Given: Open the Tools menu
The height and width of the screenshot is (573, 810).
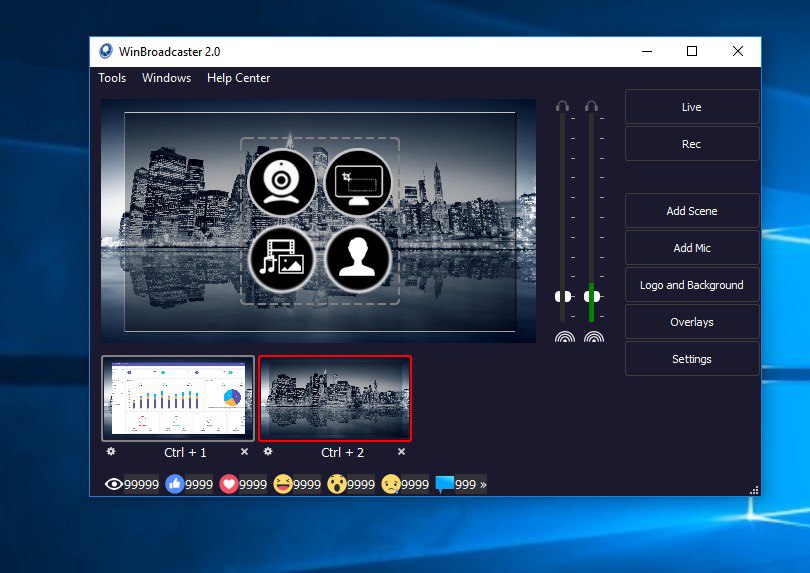Looking at the screenshot, I should click(112, 78).
